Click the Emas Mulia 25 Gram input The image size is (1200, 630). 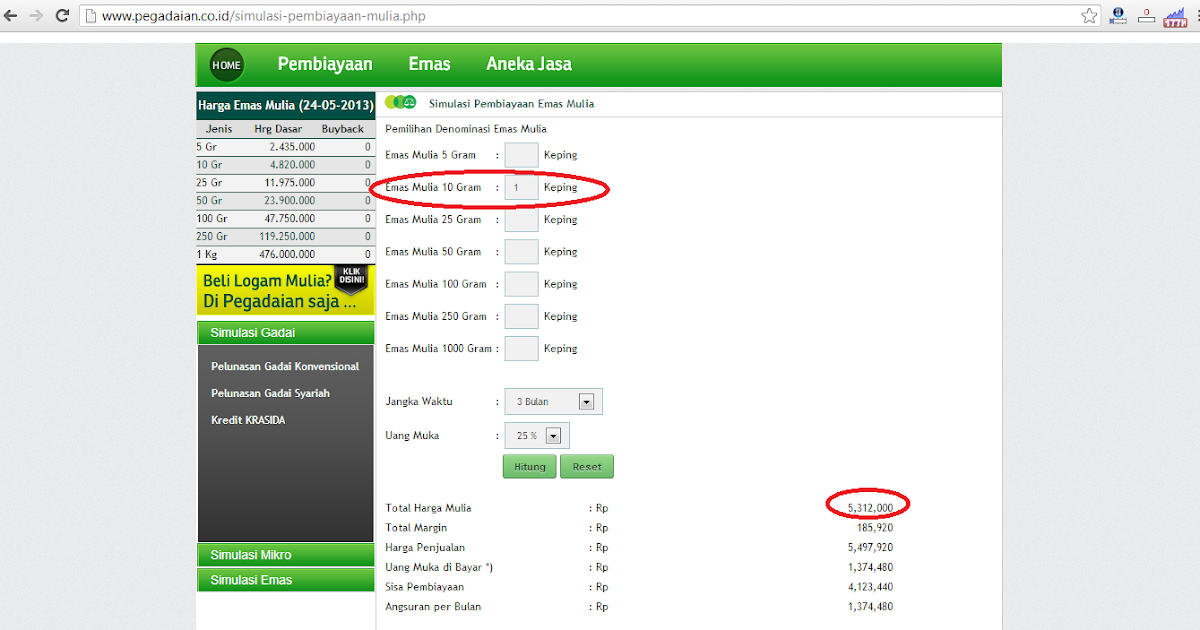521,219
